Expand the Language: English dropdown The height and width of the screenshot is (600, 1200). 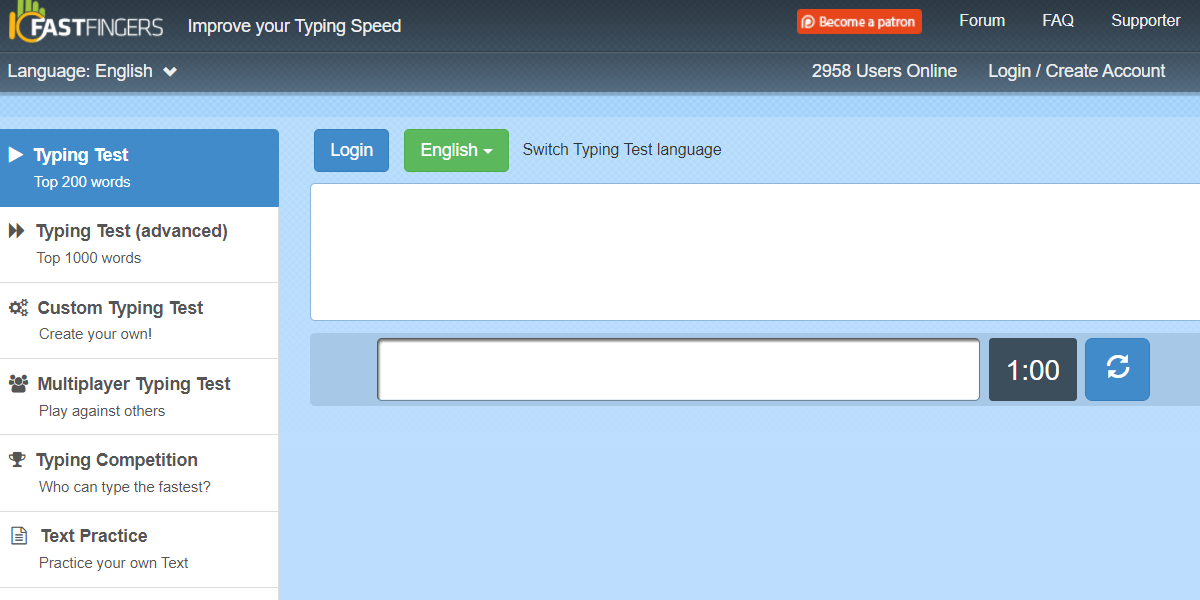tap(92, 71)
